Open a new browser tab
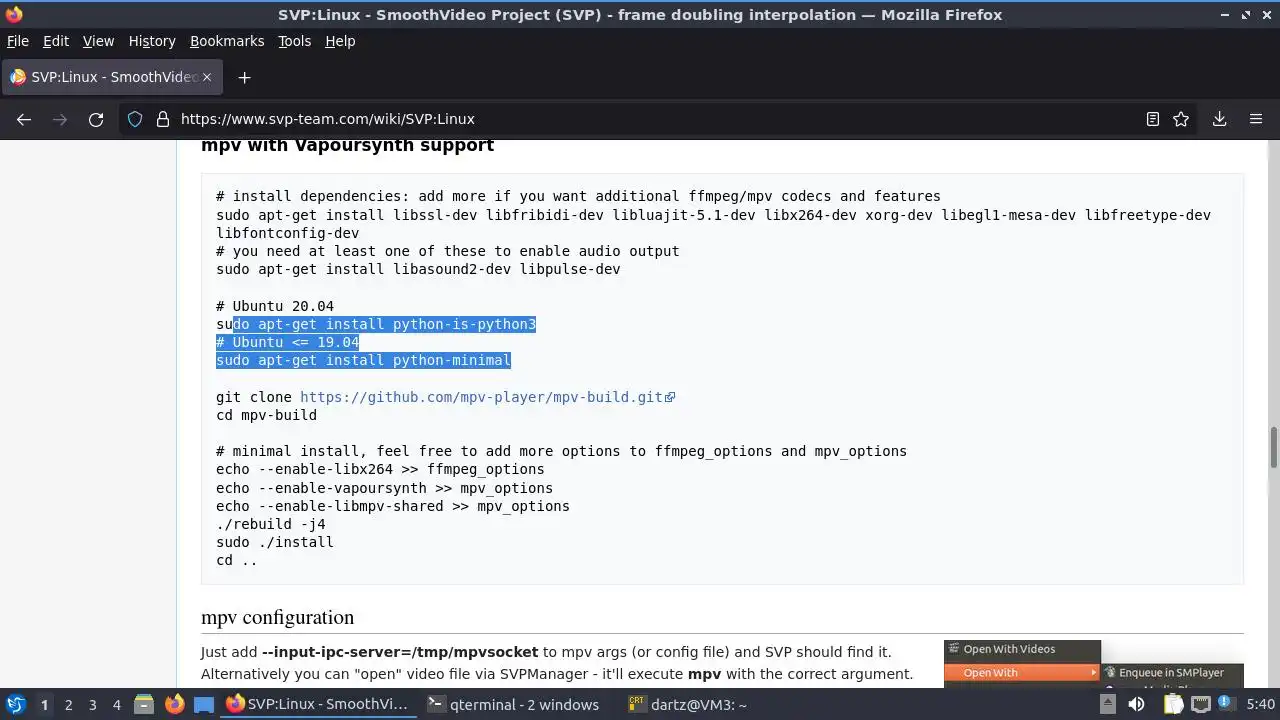 pos(244,77)
